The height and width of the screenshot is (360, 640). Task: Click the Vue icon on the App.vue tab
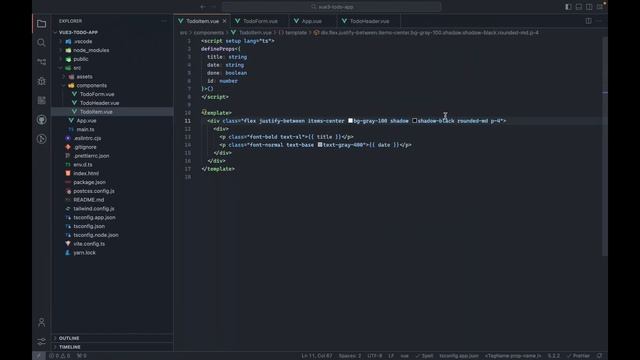[296, 21]
